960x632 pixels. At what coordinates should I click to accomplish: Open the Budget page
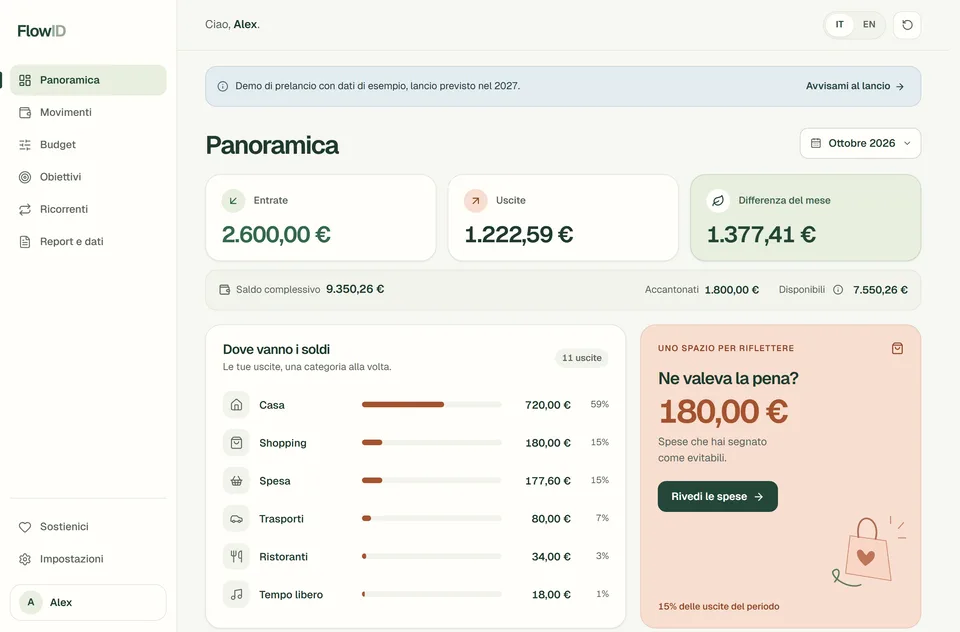click(88, 145)
